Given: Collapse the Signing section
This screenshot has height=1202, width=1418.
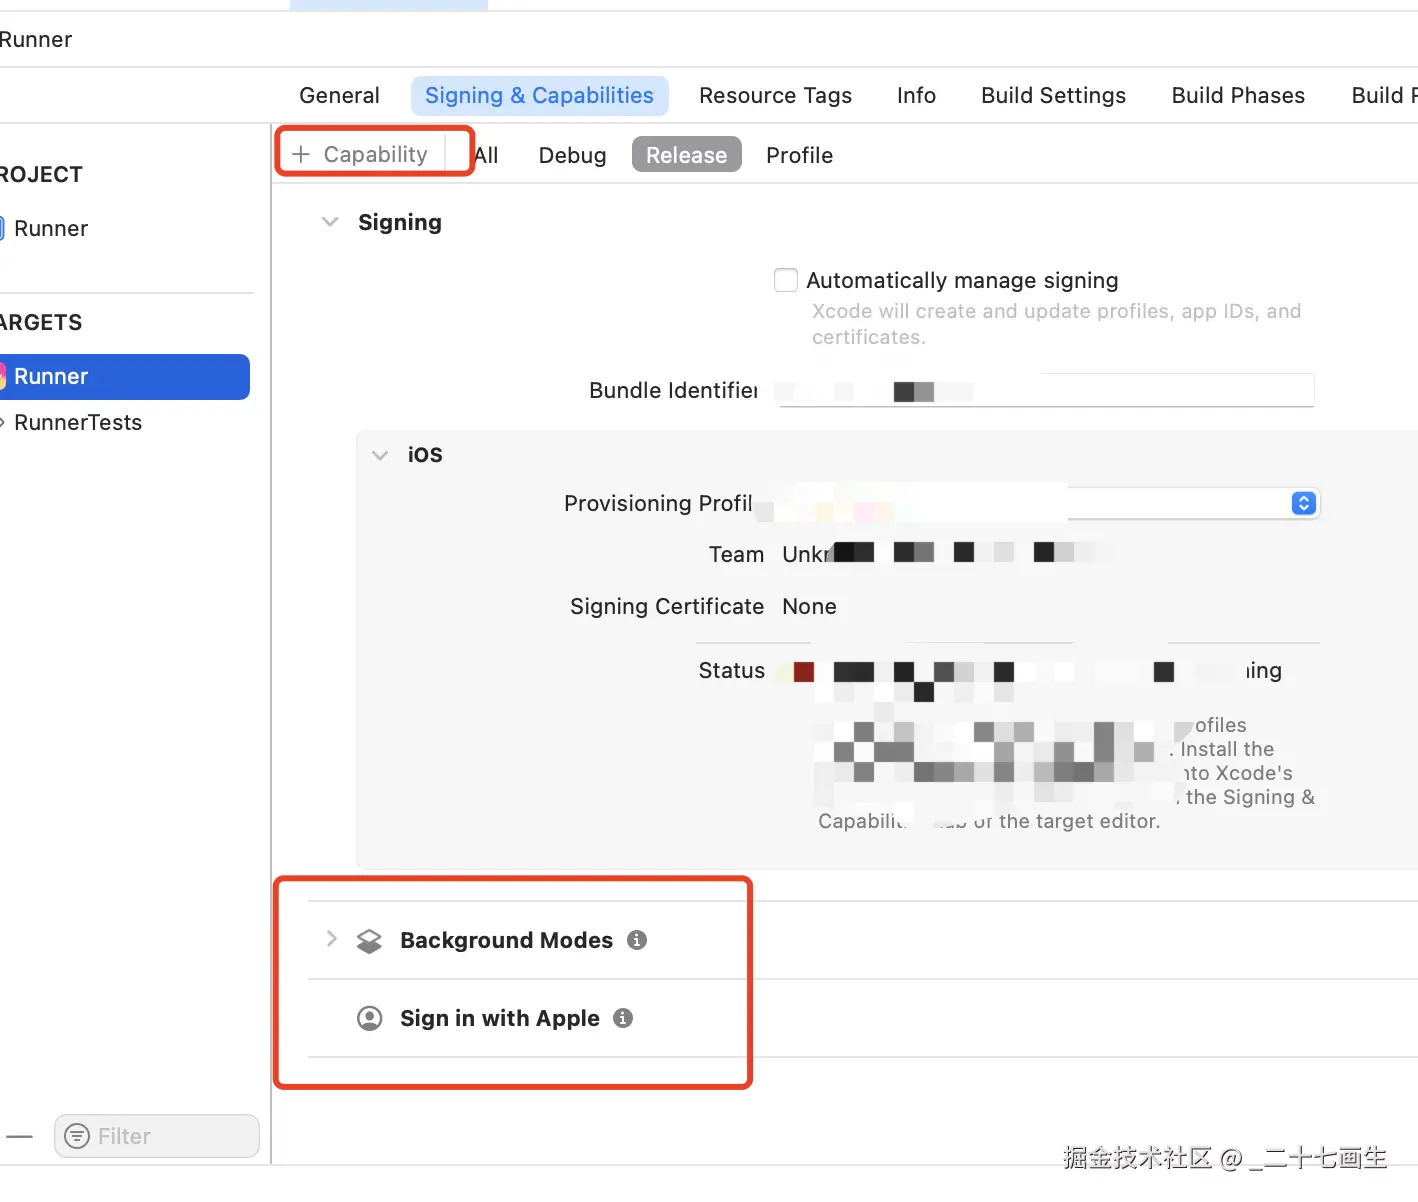Looking at the screenshot, I should tap(330, 222).
